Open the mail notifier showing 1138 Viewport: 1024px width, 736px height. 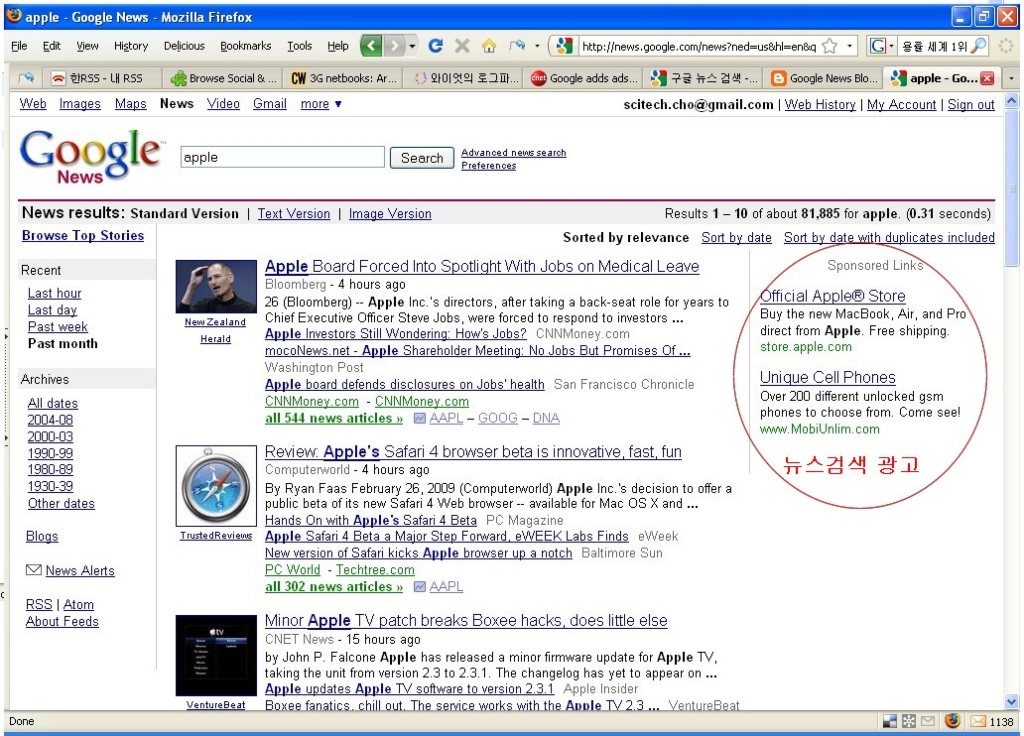click(x=992, y=721)
